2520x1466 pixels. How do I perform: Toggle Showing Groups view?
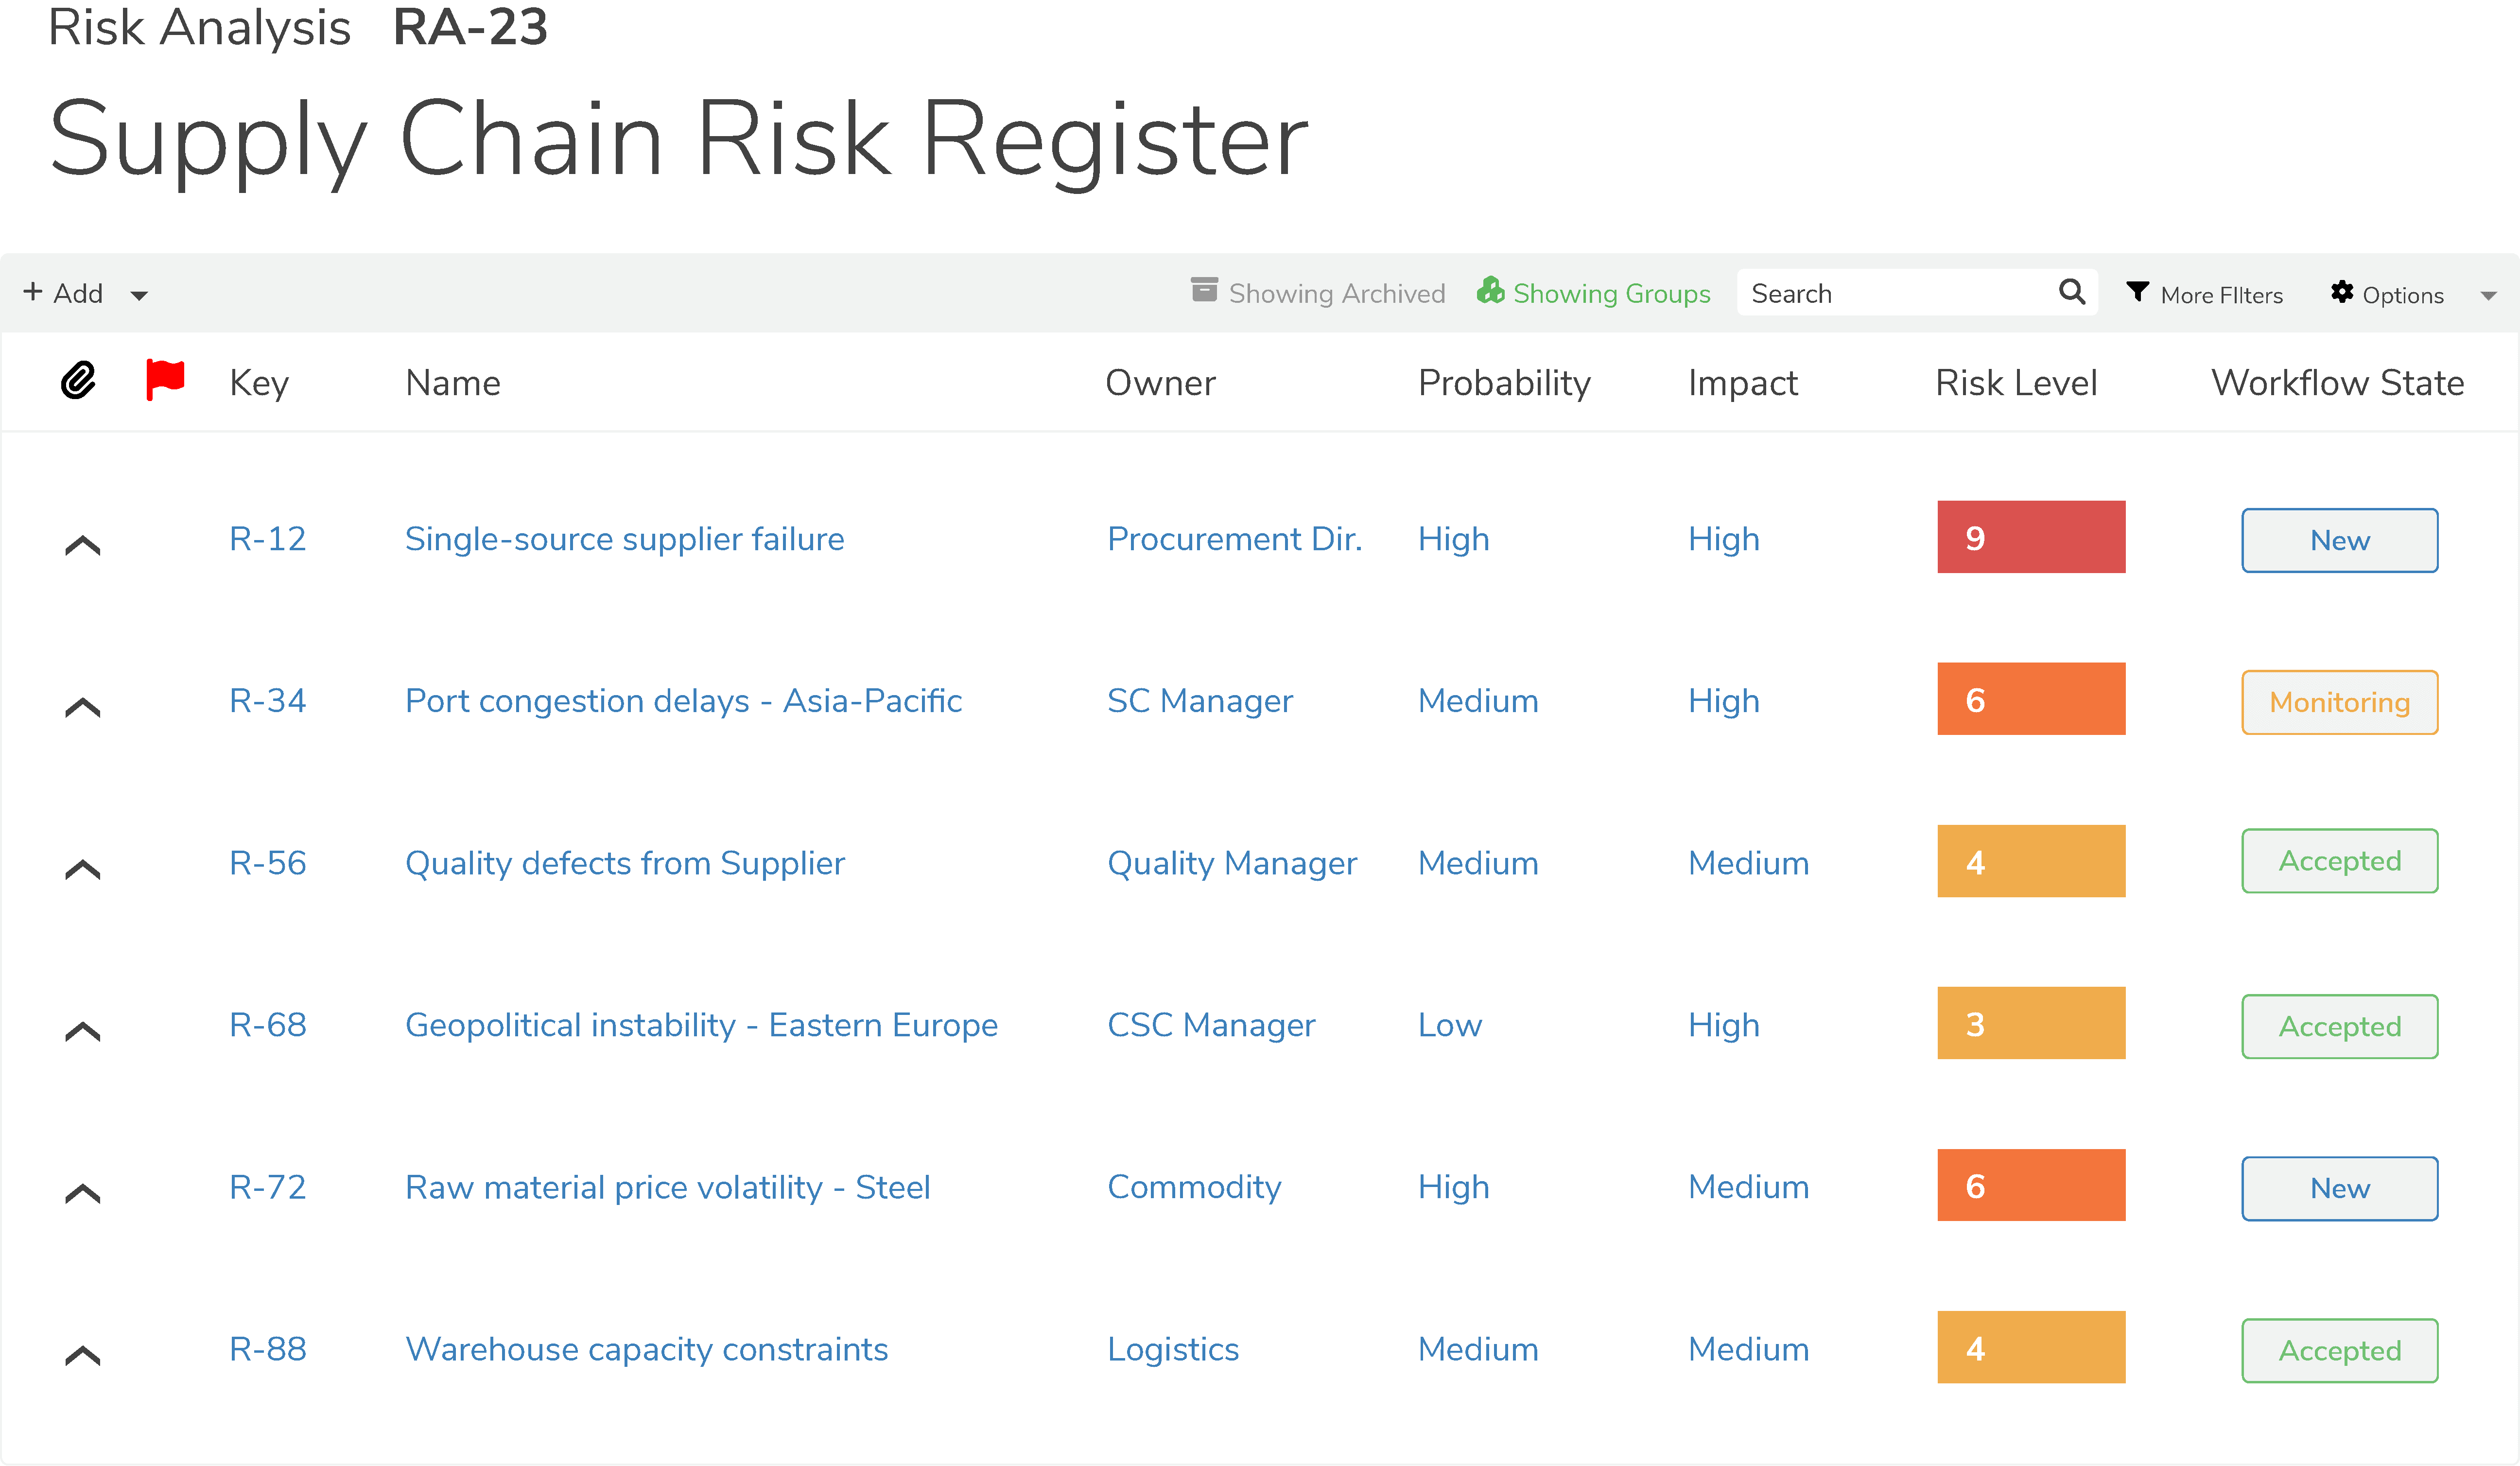point(1611,294)
